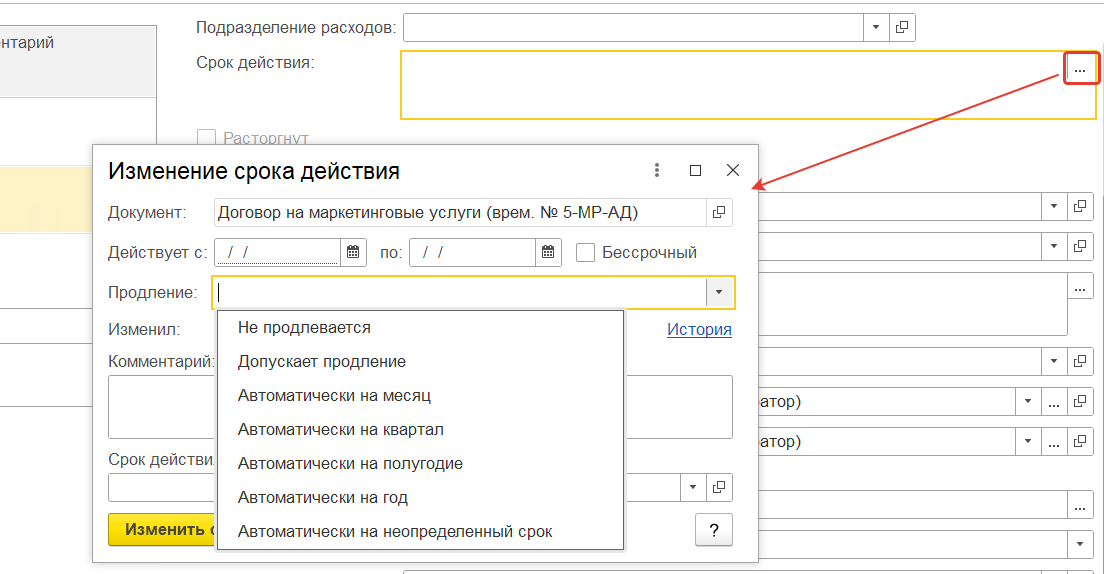The height and width of the screenshot is (574, 1104).
Task: Toggle the Расторгнут checkbox
Action: pos(207,138)
